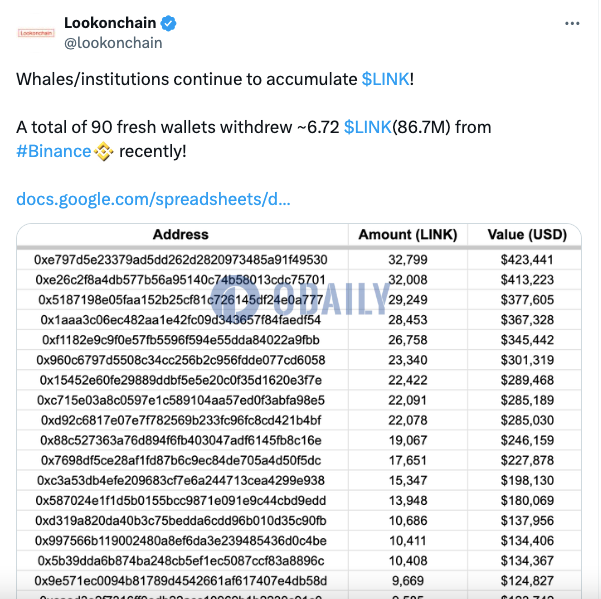
Task: Click the Address column header
Action: point(181,235)
